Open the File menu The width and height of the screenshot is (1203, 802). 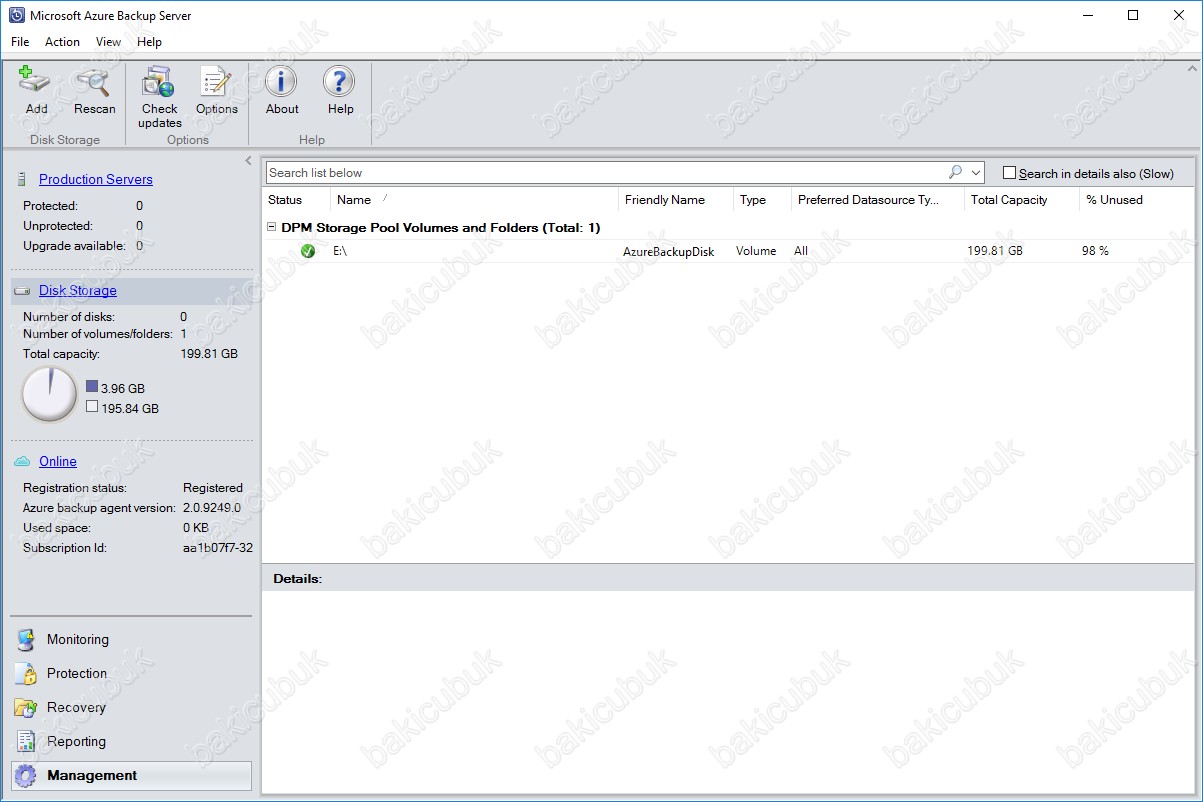pos(20,42)
